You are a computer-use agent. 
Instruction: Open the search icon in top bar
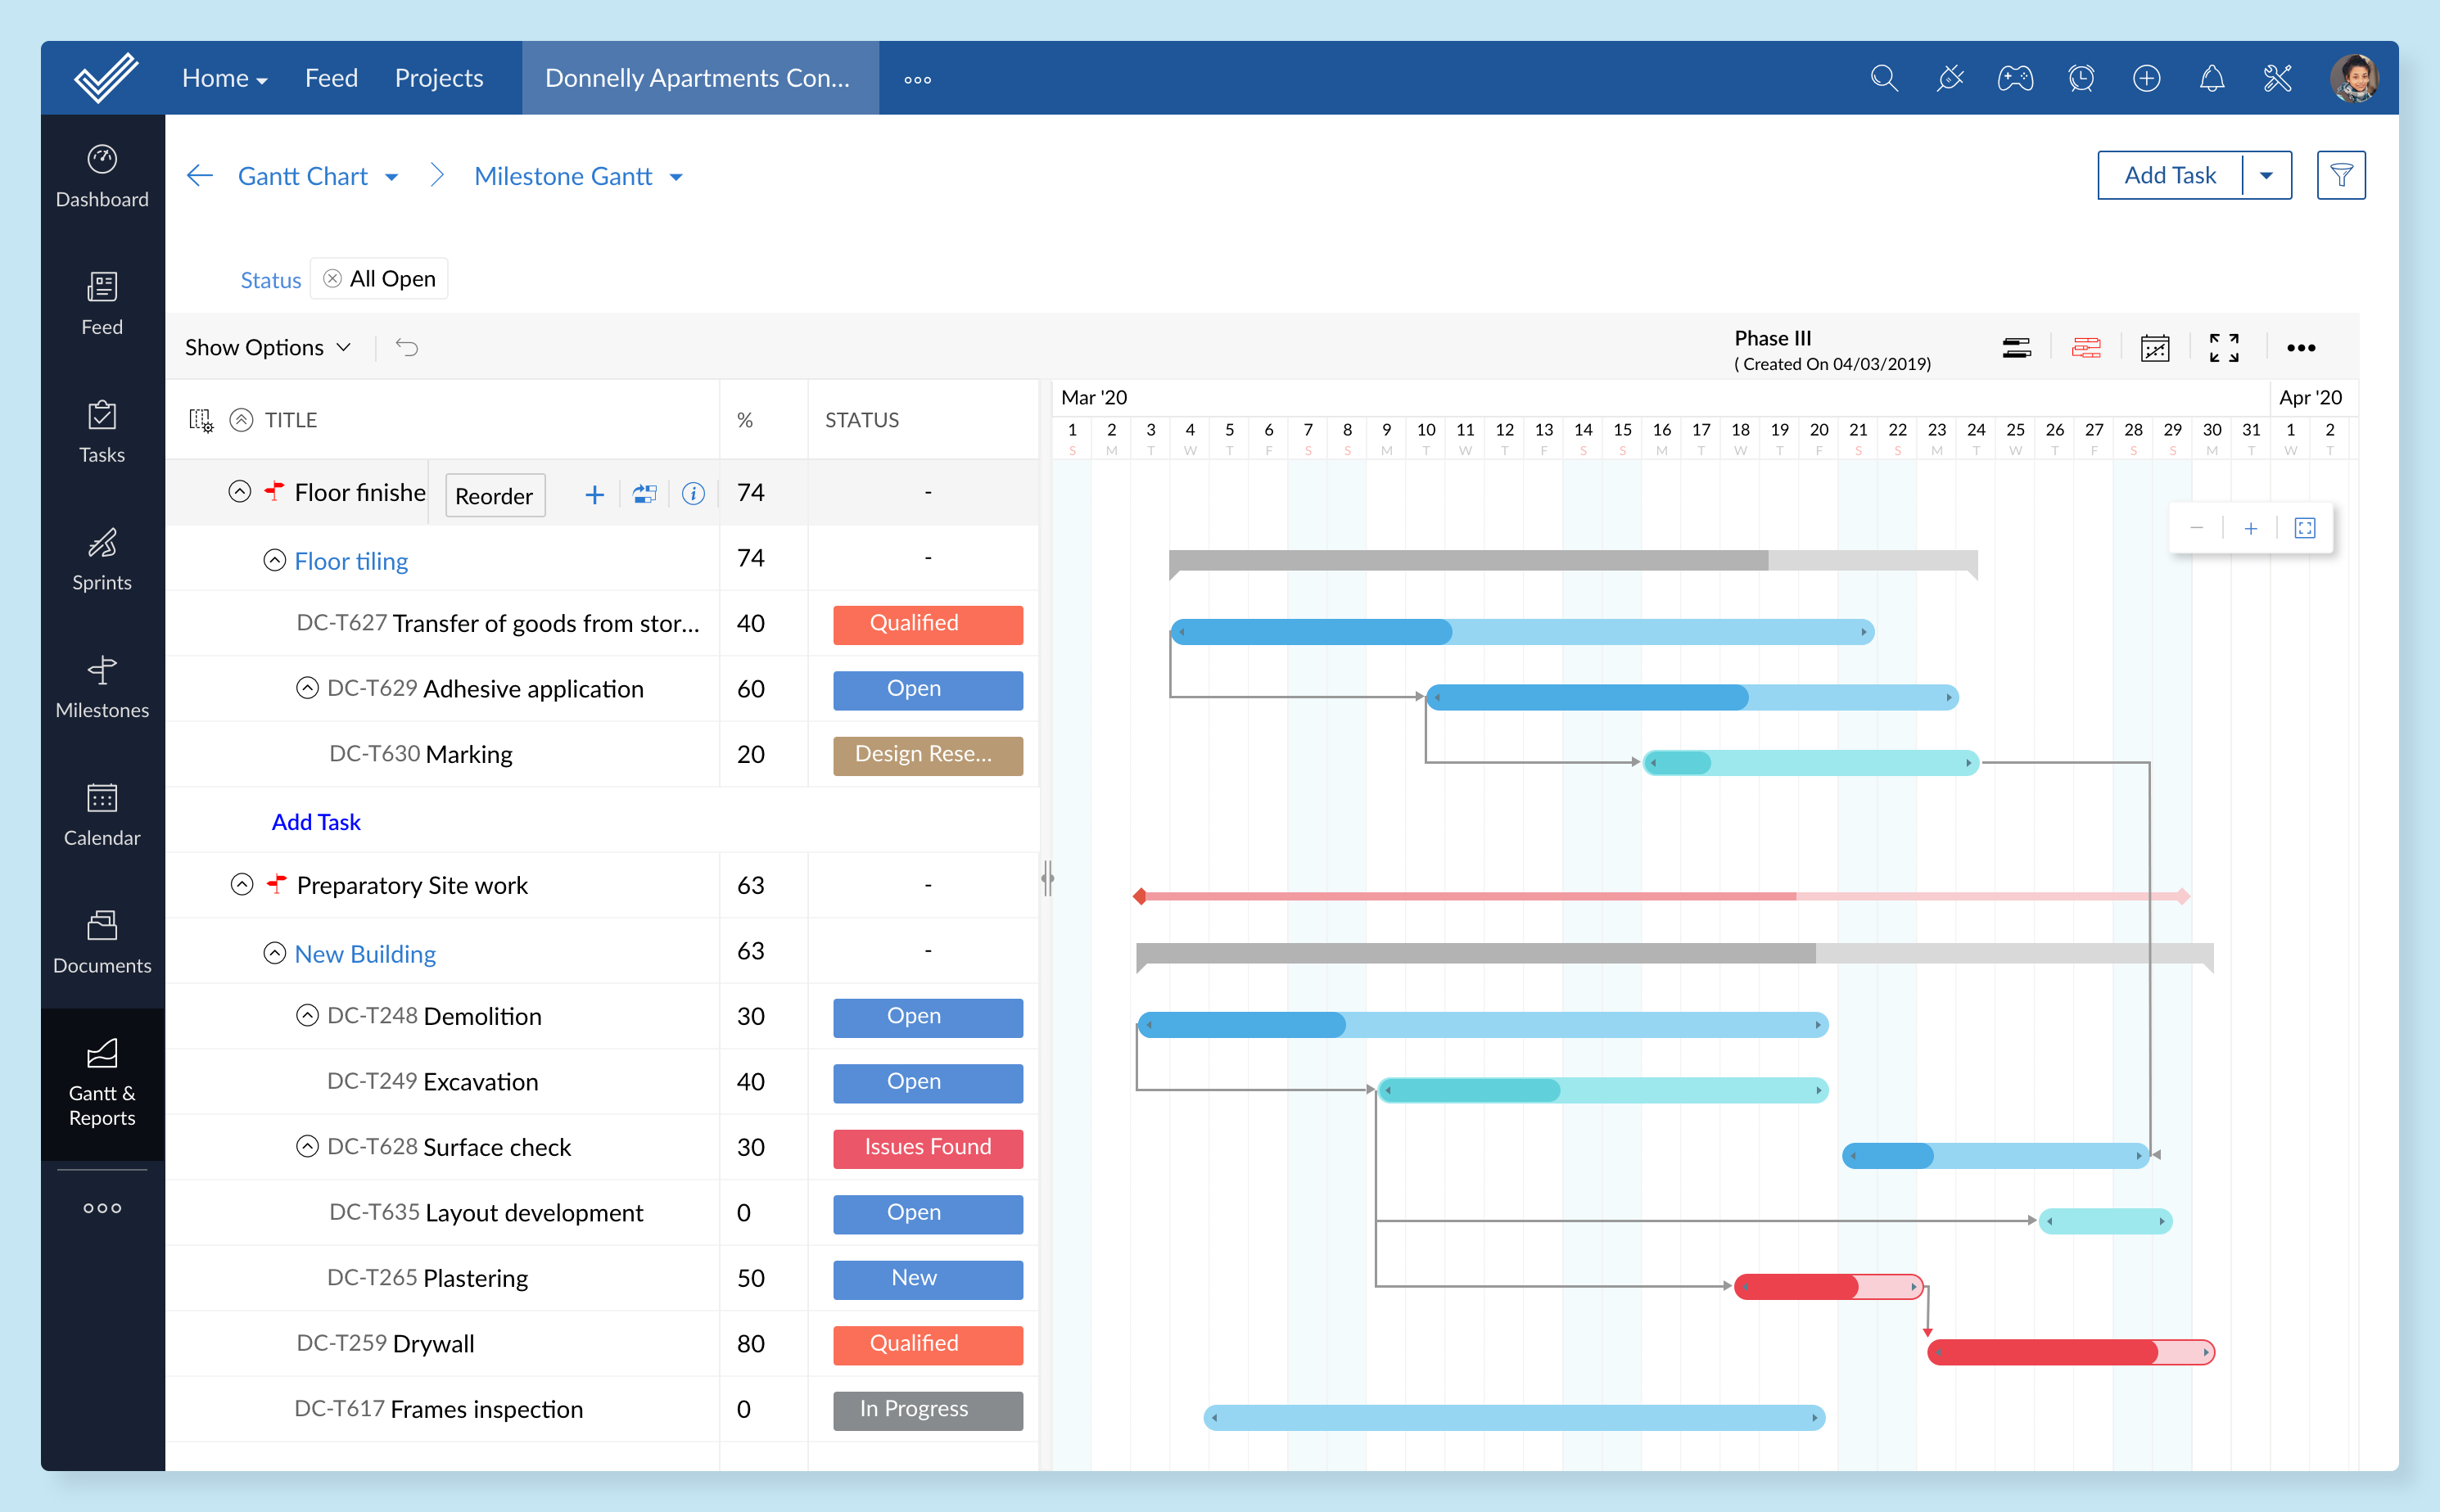1884,78
